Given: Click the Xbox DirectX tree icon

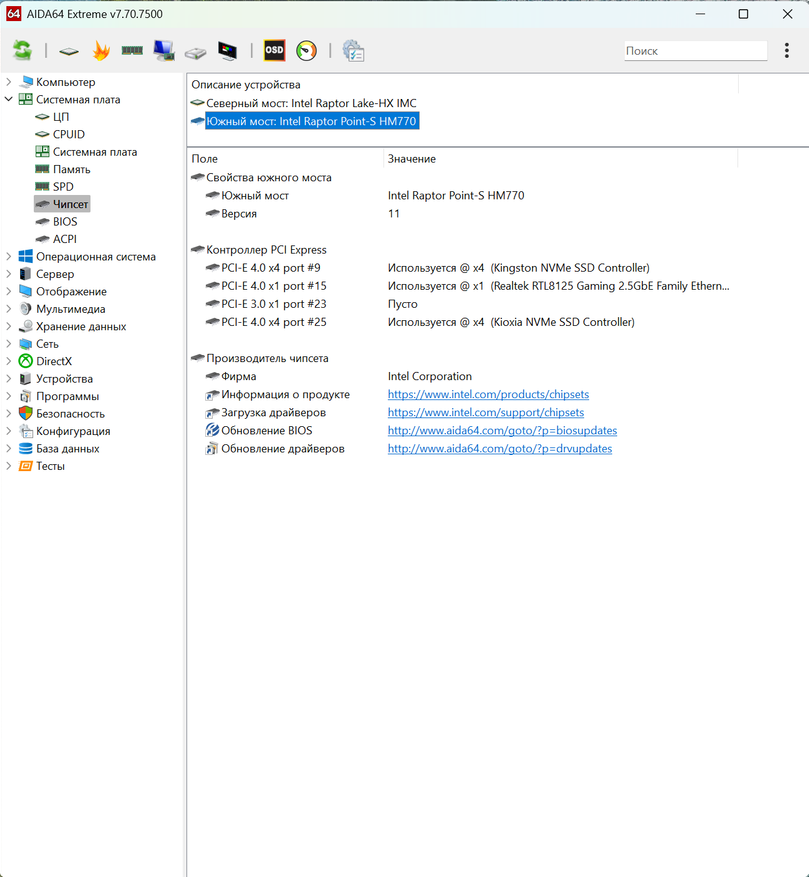Looking at the screenshot, I should point(26,361).
